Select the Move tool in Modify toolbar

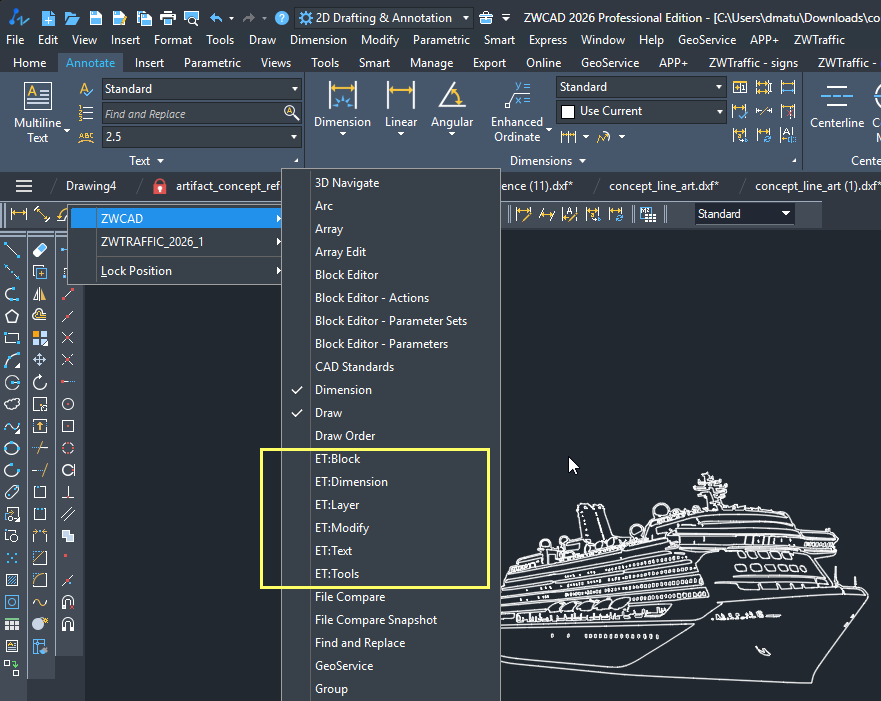pos(40,360)
